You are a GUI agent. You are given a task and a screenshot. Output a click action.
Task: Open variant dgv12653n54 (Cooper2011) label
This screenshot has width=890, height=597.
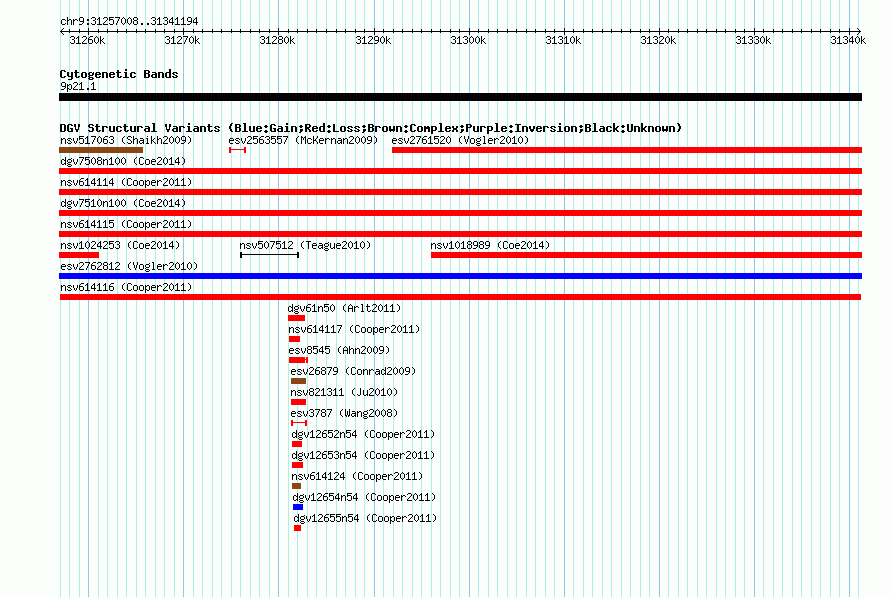click(x=363, y=455)
